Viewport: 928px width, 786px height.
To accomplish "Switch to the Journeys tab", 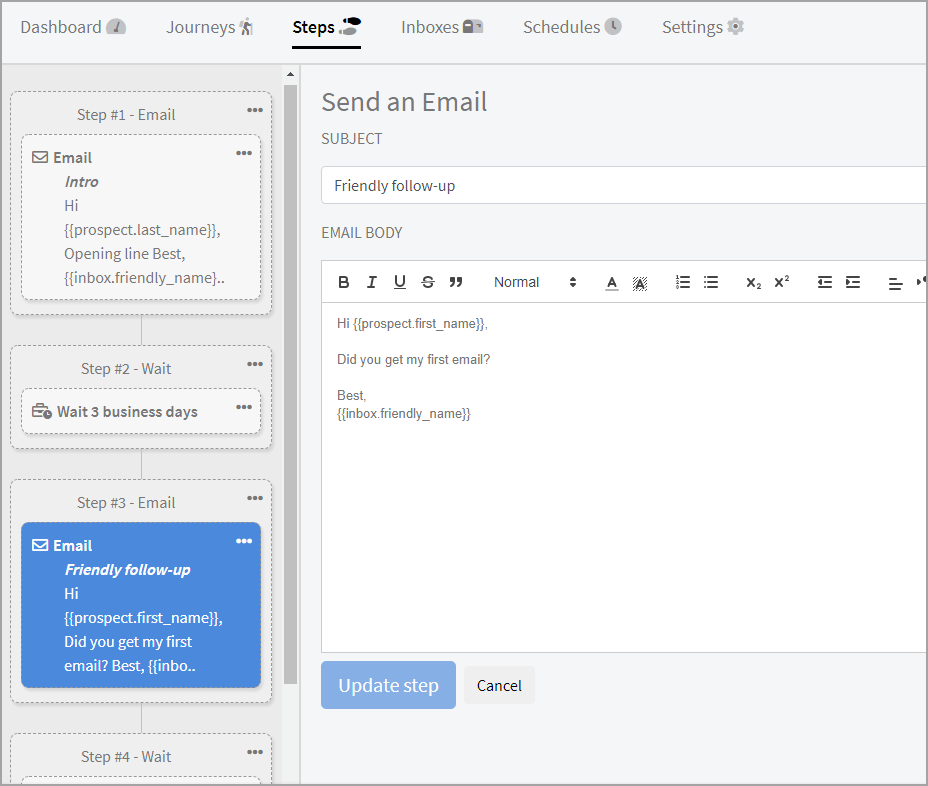I will coord(209,27).
